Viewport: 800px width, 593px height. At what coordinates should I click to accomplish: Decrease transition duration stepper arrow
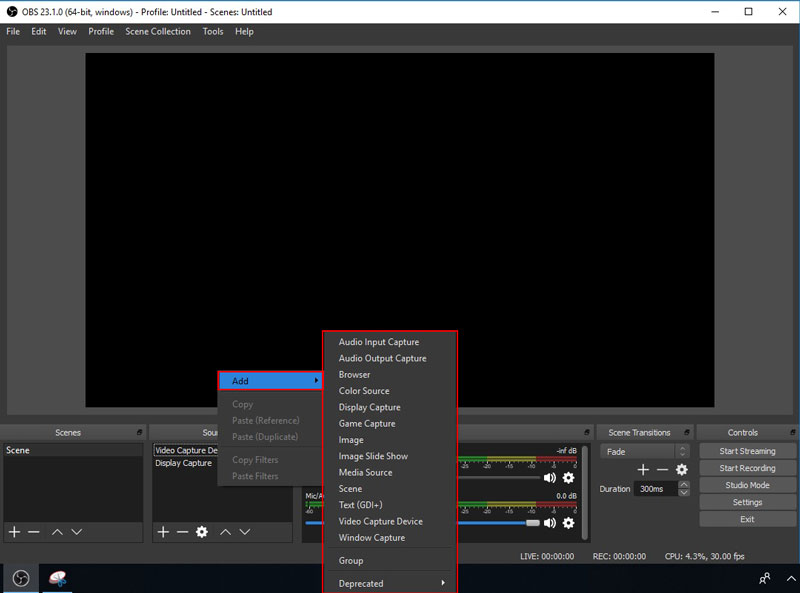(x=684, y=493)
